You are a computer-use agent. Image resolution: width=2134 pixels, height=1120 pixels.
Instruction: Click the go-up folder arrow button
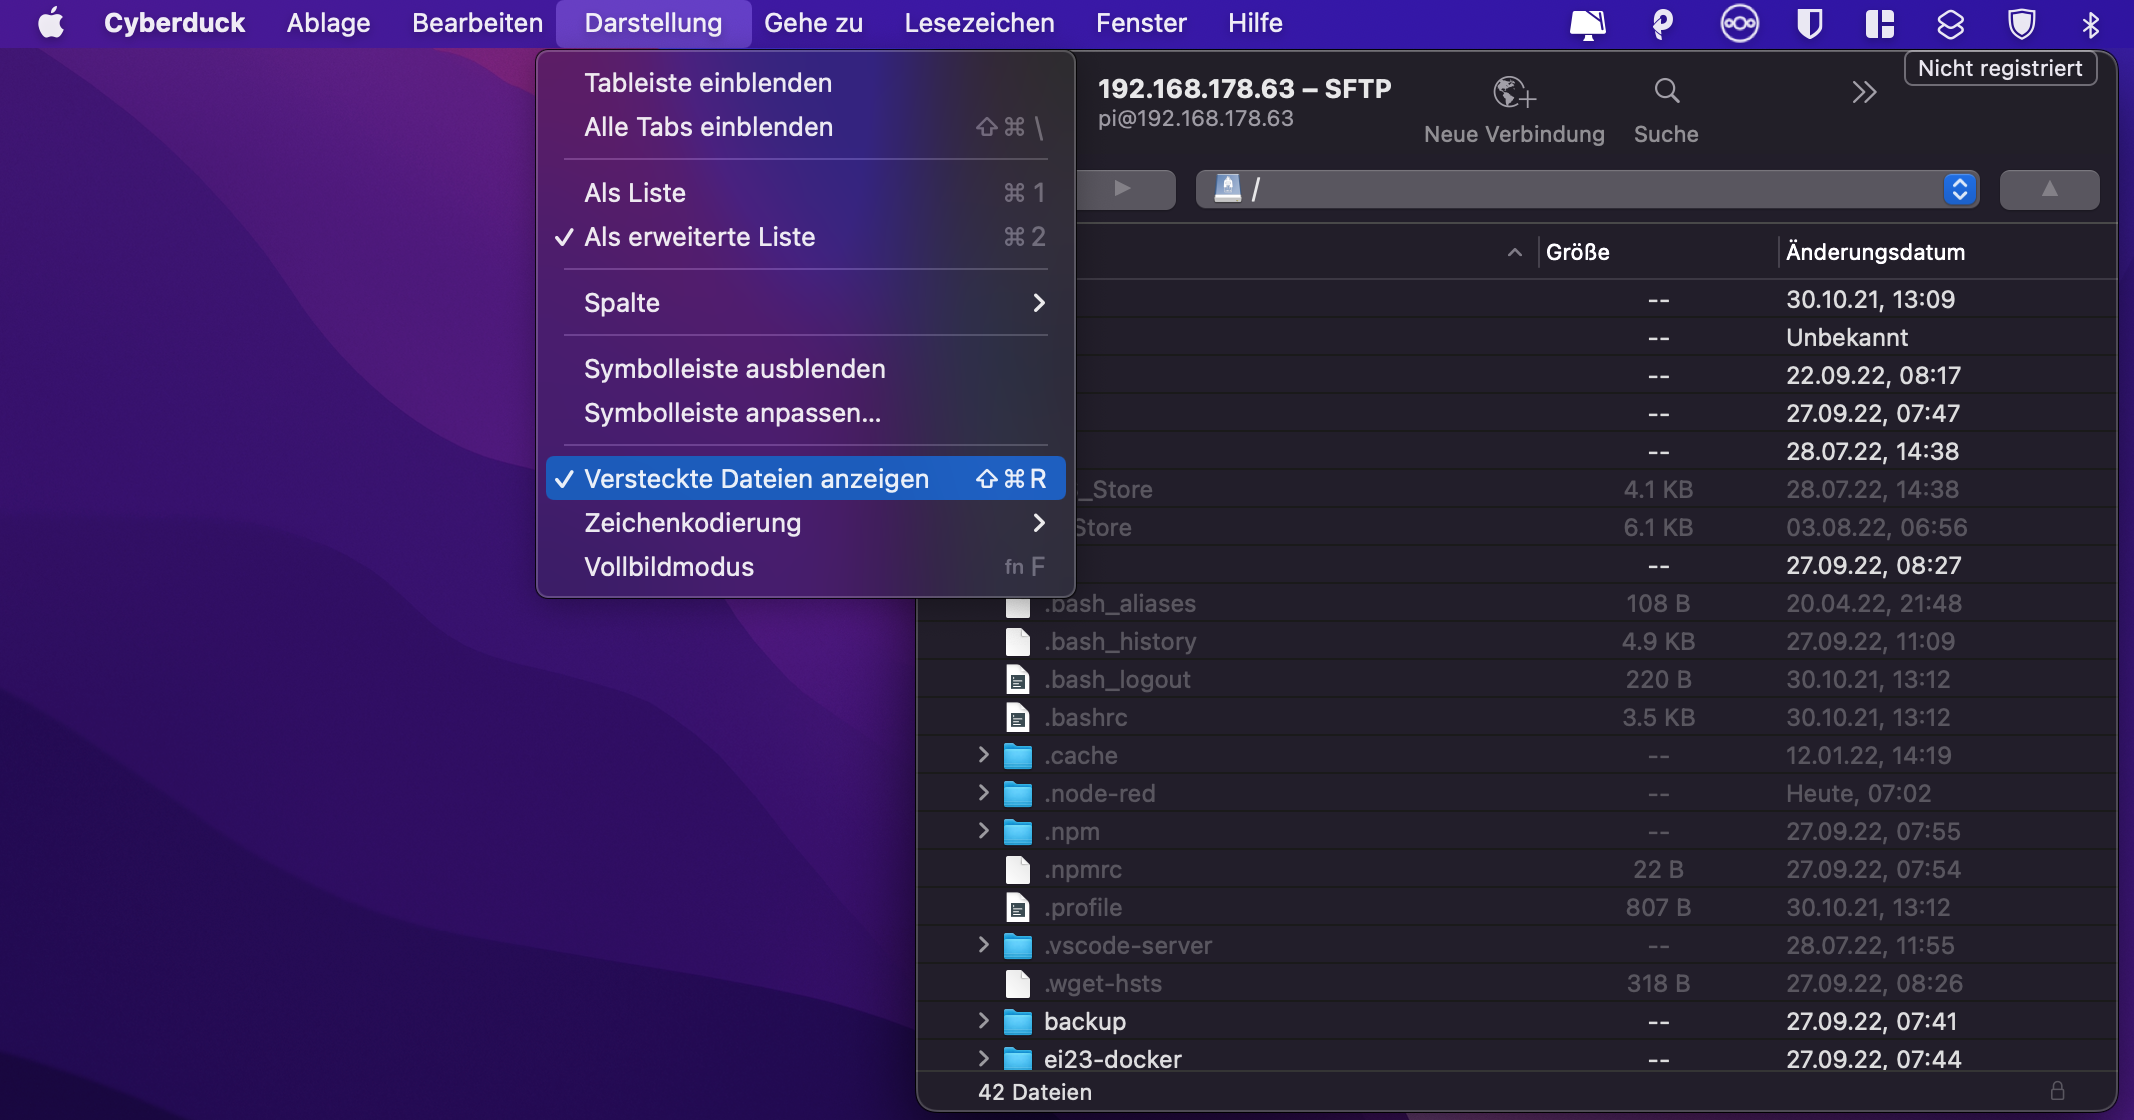2049,189
